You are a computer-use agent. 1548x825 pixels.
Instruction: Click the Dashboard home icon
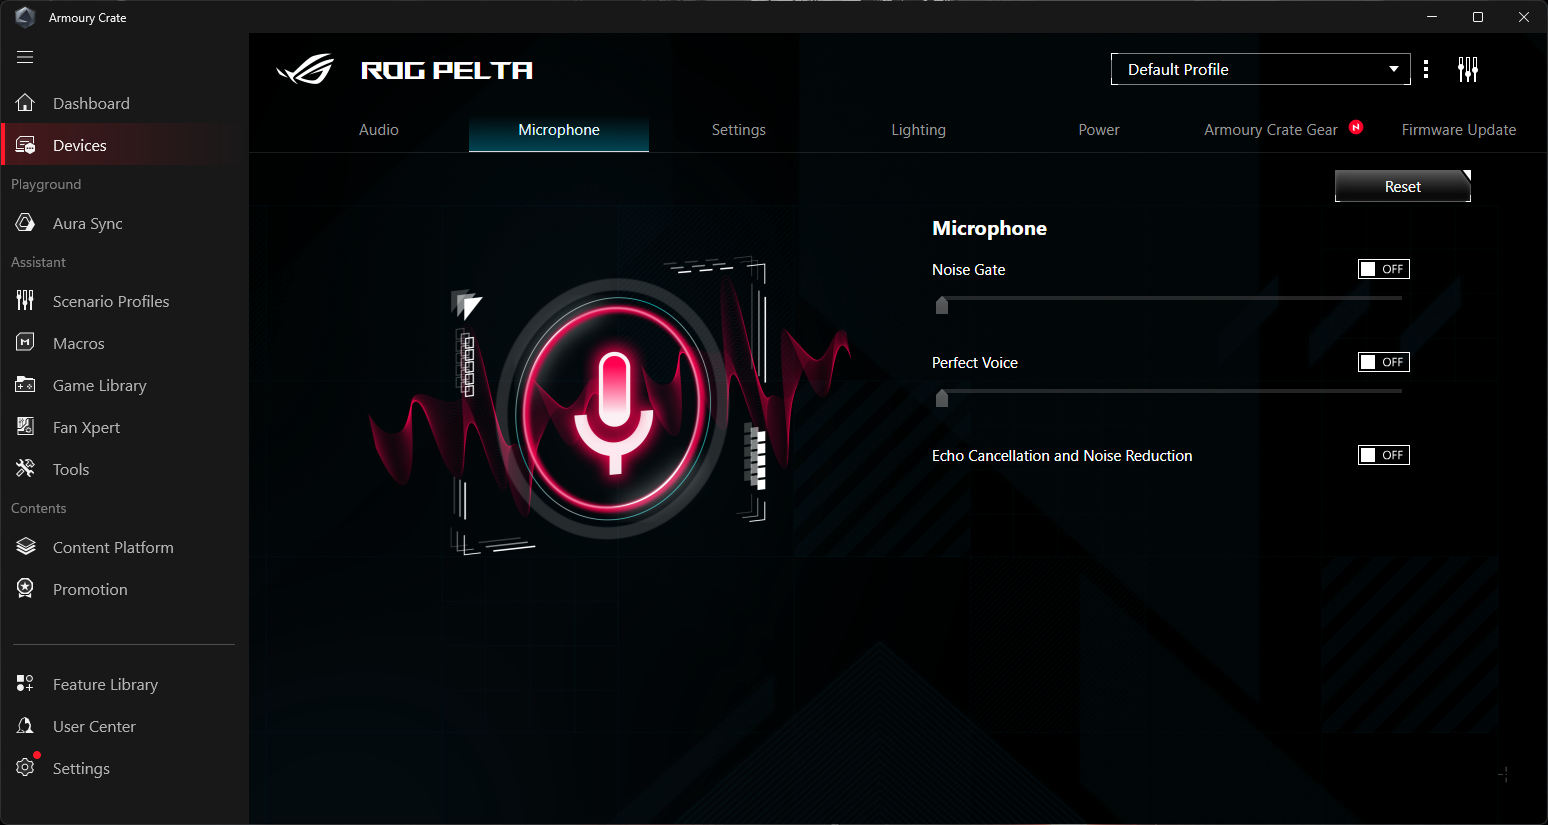[x=26, y=103]
